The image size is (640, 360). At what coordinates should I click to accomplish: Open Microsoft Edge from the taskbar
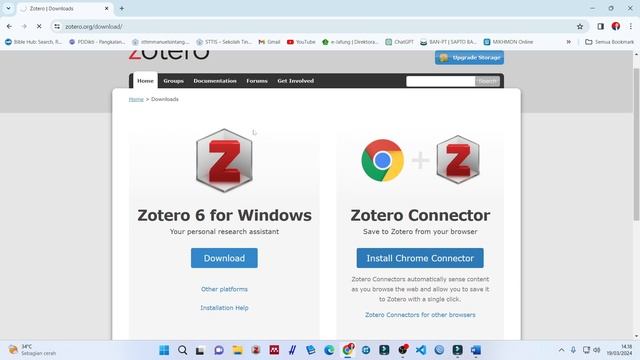329,350
